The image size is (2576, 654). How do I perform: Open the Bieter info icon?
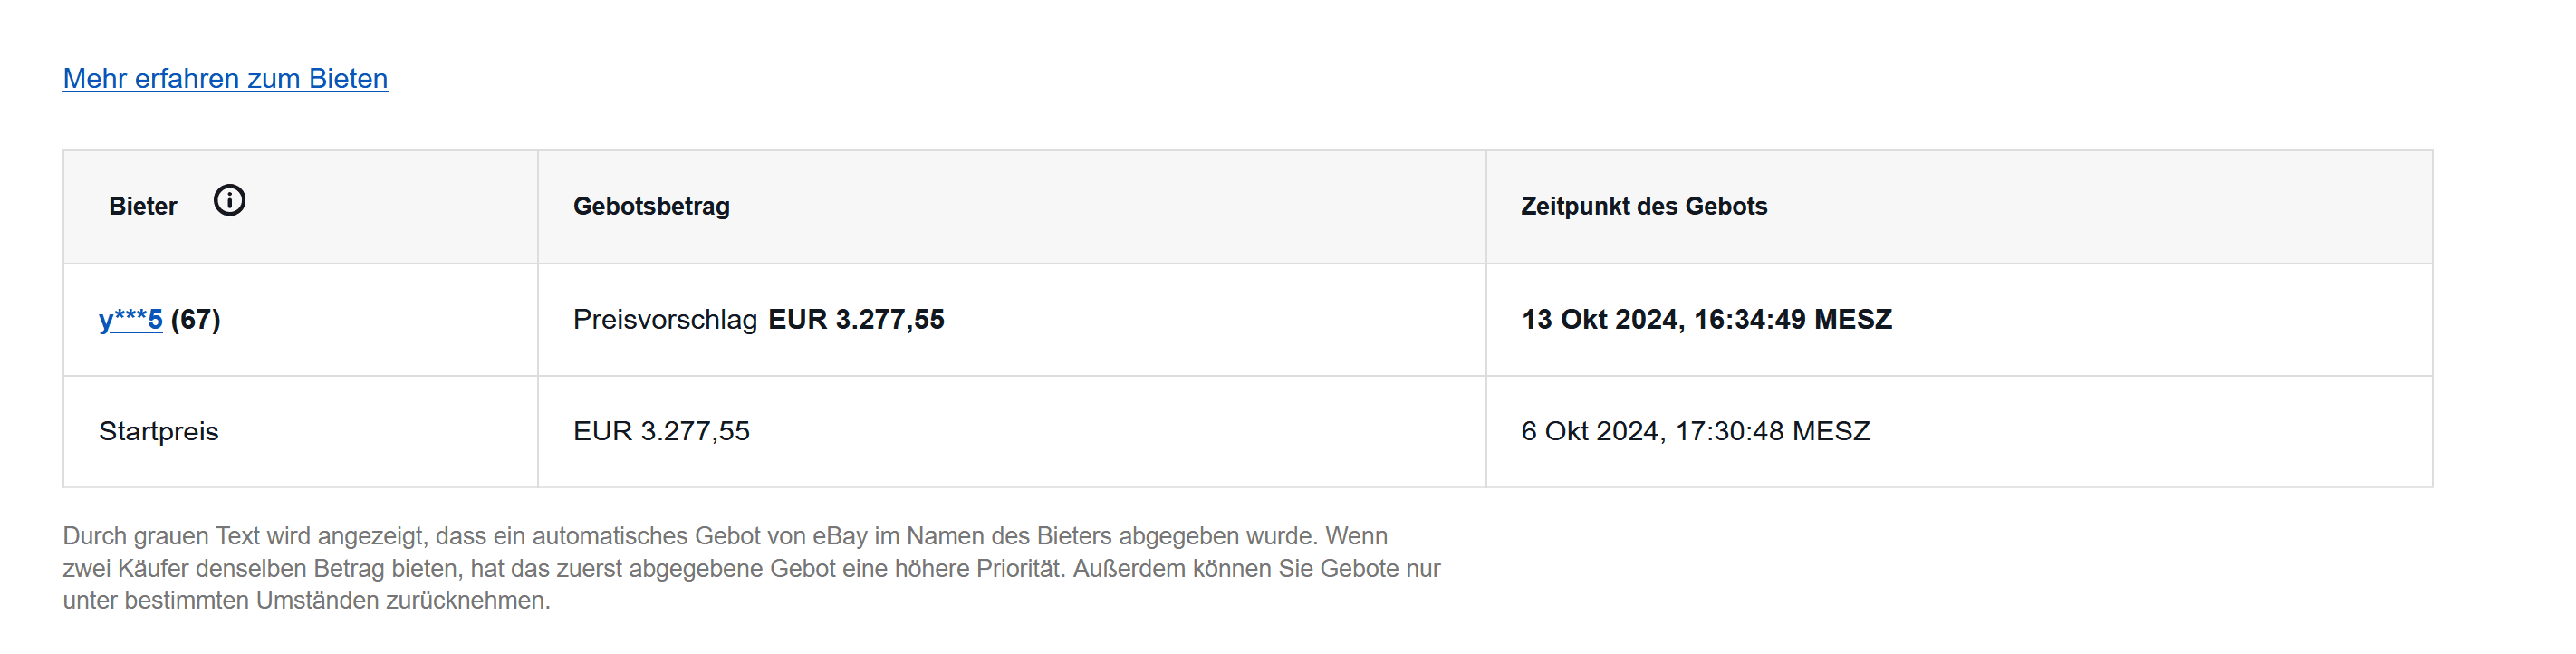[x=229, y=200]
